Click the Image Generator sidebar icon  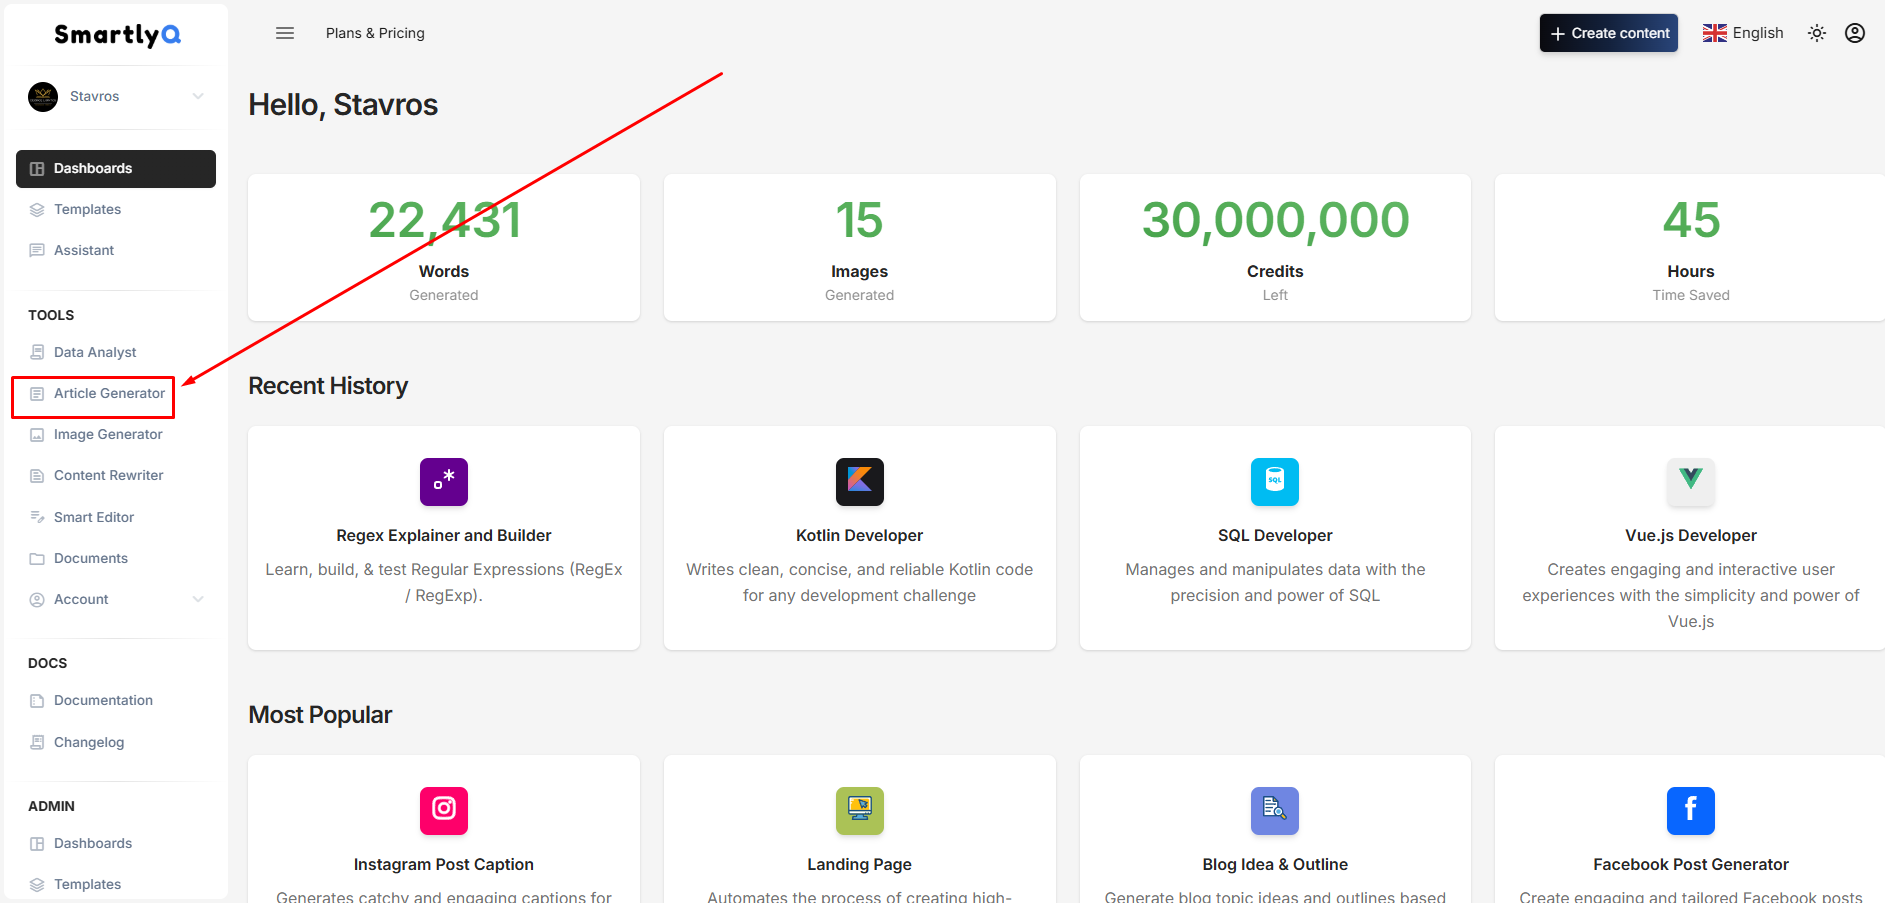[37, 435]
